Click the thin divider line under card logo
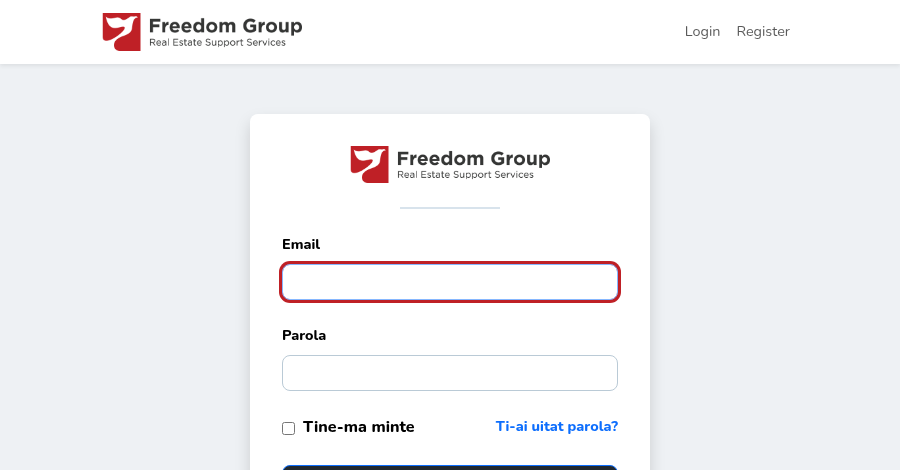900x470 pixels. tap(450, 208)
